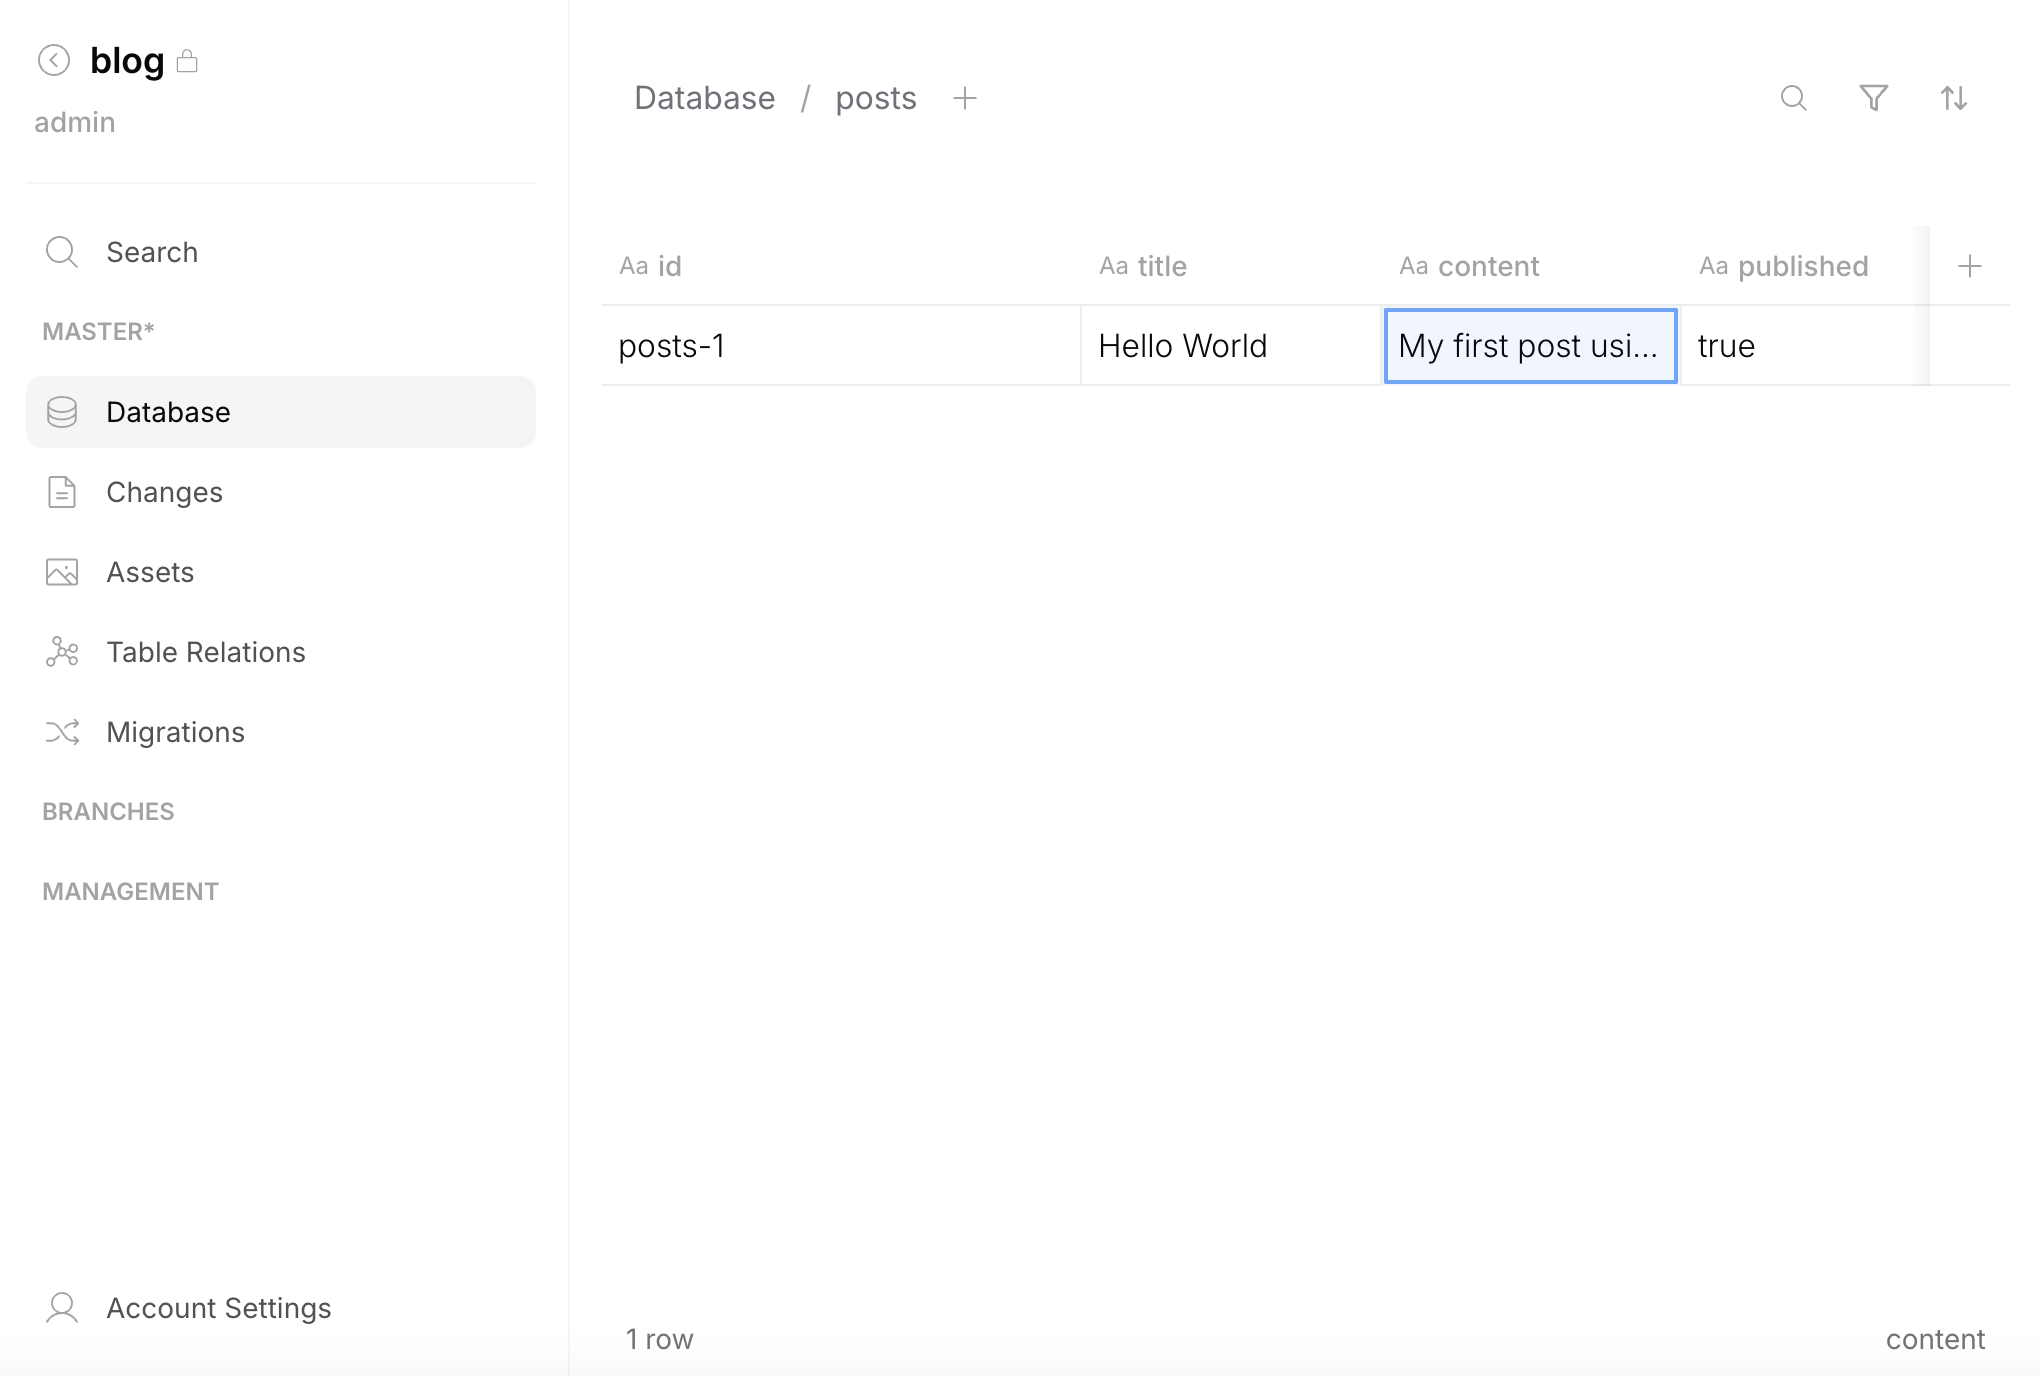Open the Changes panel
The height and width of the screenshot is (1376, 2040).
tap(164, 491)
